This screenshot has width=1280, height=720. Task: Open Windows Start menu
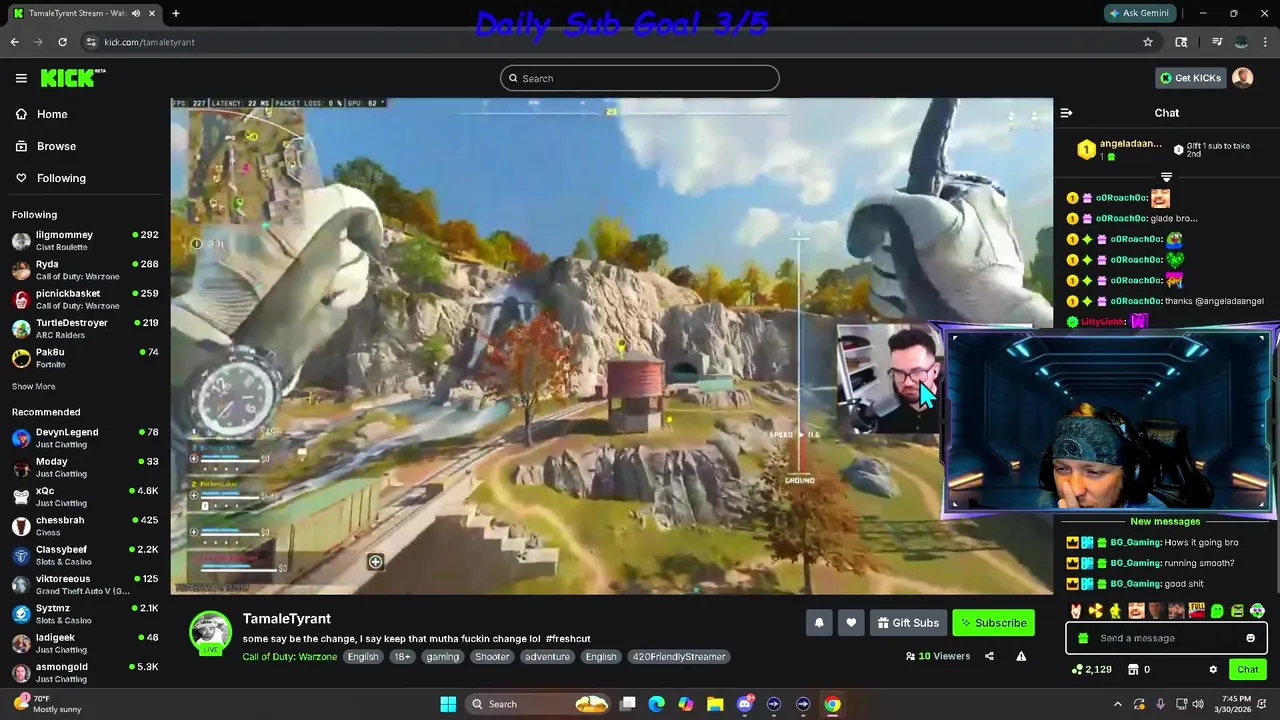(448, 704)
